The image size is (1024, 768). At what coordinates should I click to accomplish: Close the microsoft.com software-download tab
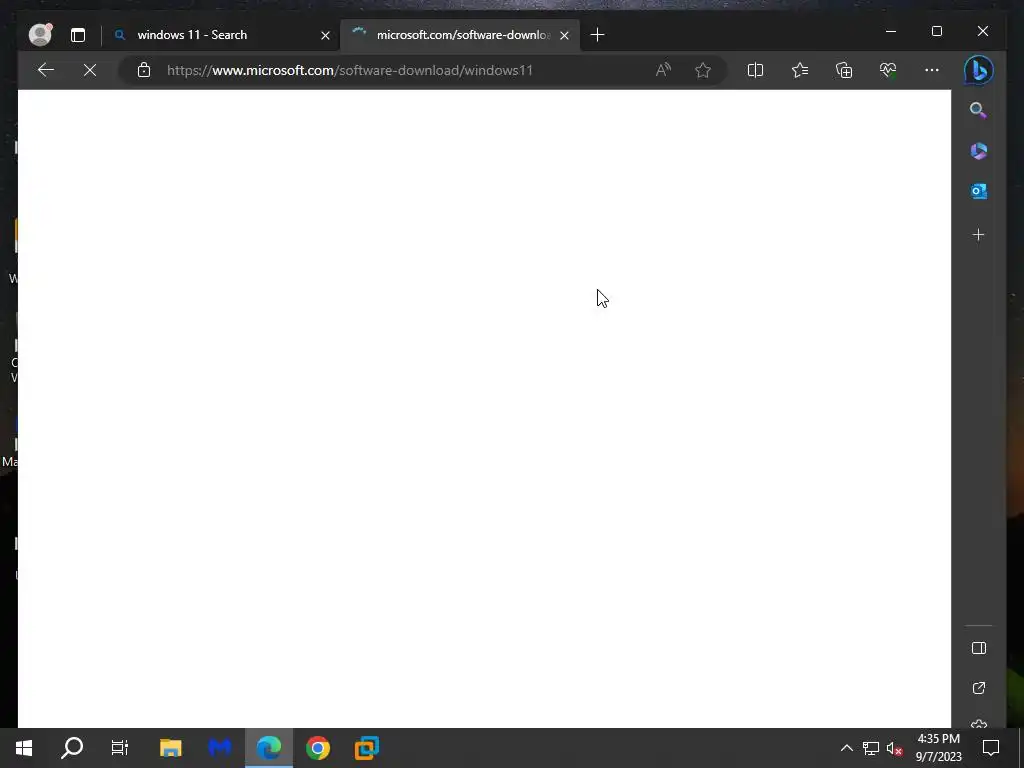coord(564,35)
